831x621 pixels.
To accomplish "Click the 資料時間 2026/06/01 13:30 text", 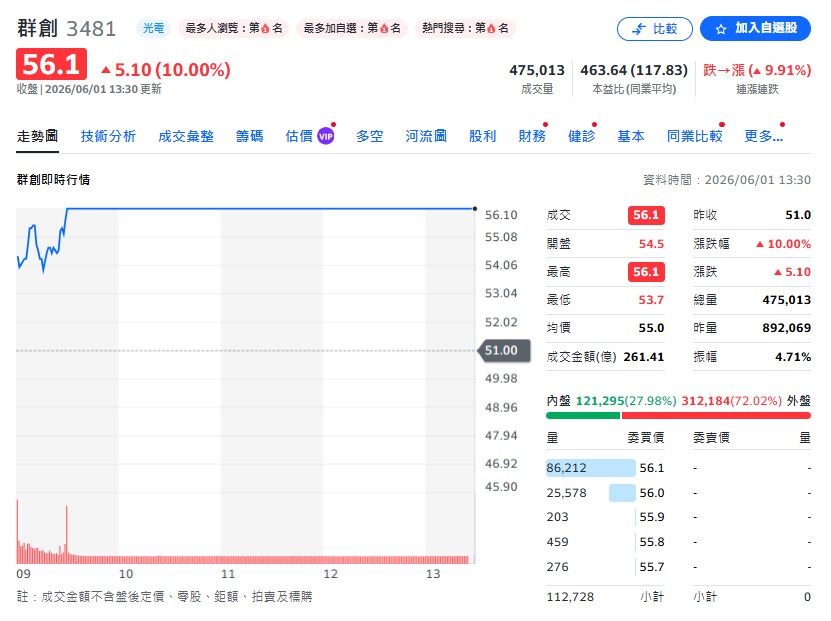I will (727, 180).
